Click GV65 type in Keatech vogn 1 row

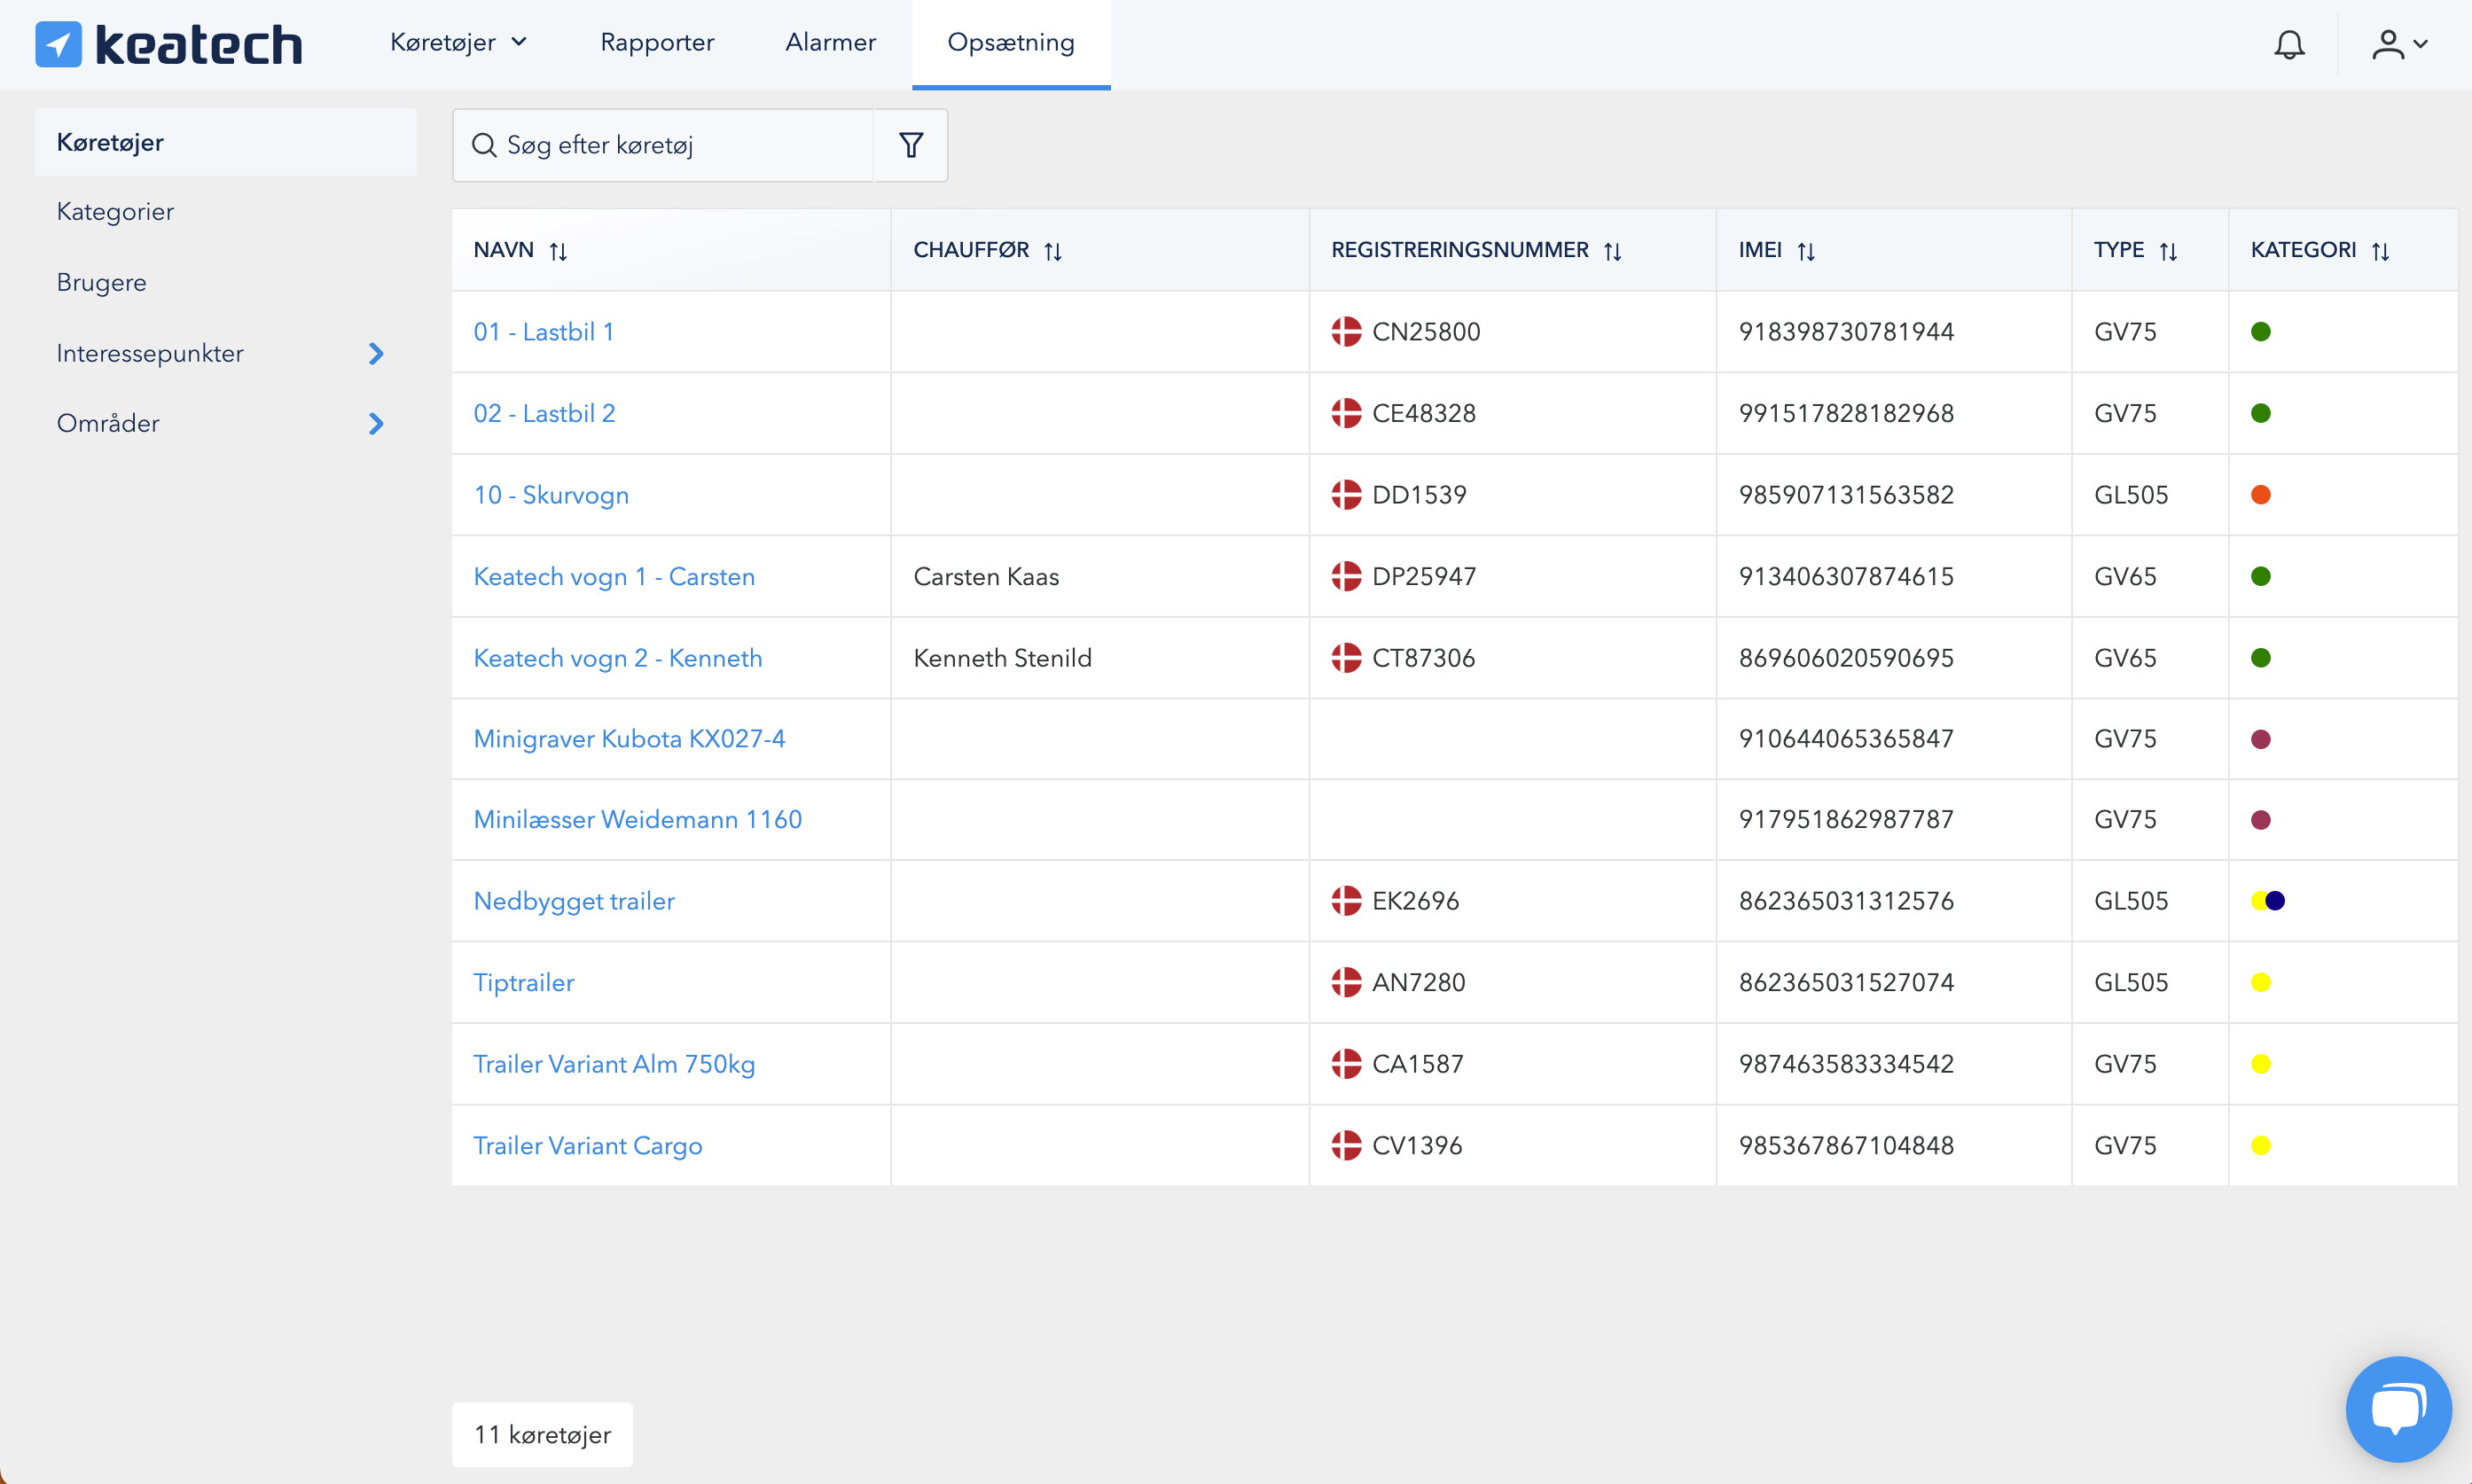2125,576
